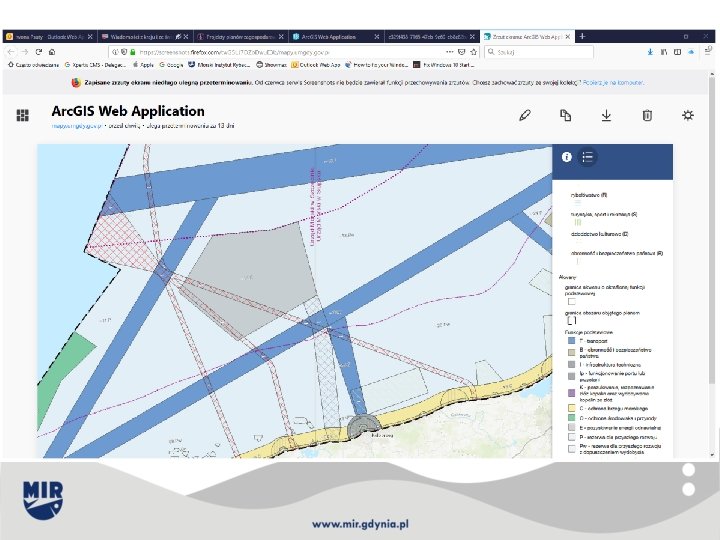
Task: Click the dziedzictwo kulturowe legend label
Action: (x=599, y=234)
